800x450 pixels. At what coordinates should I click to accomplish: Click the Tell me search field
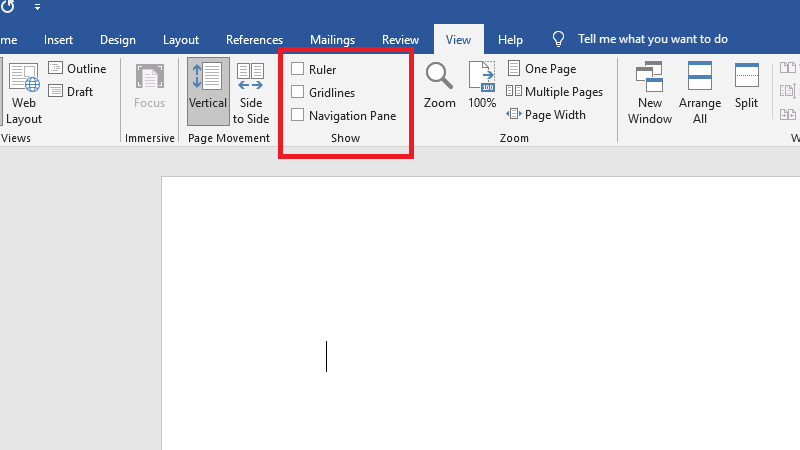tap(652, 40)
